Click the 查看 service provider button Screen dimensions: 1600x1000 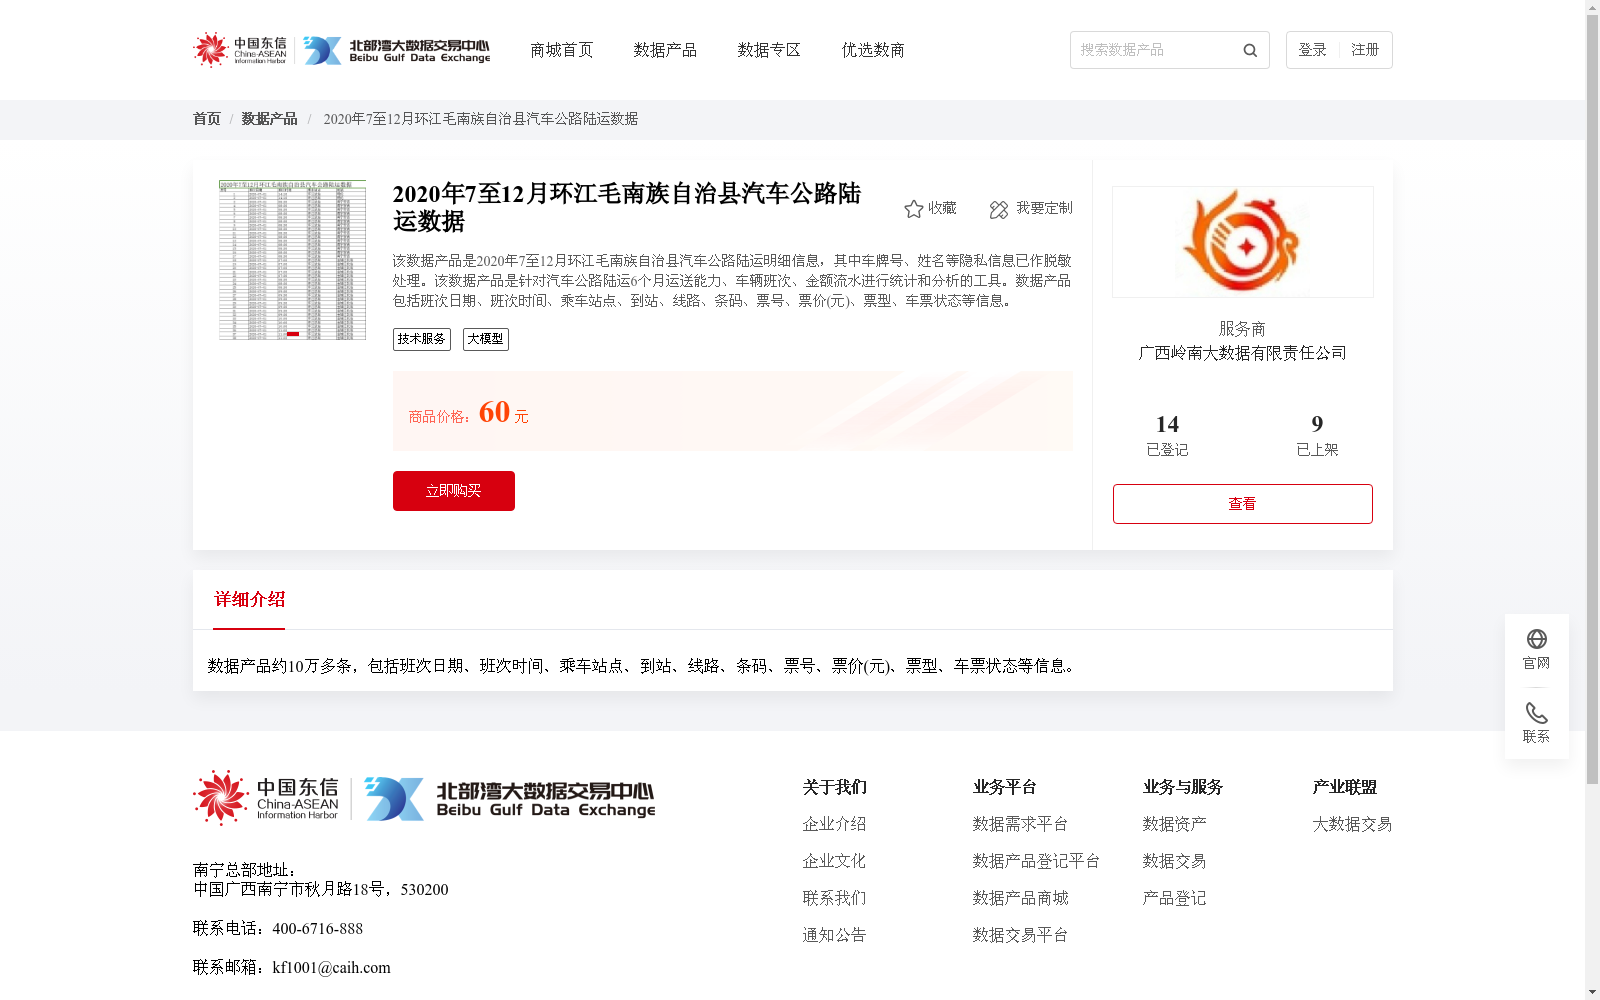point(1243,504)
